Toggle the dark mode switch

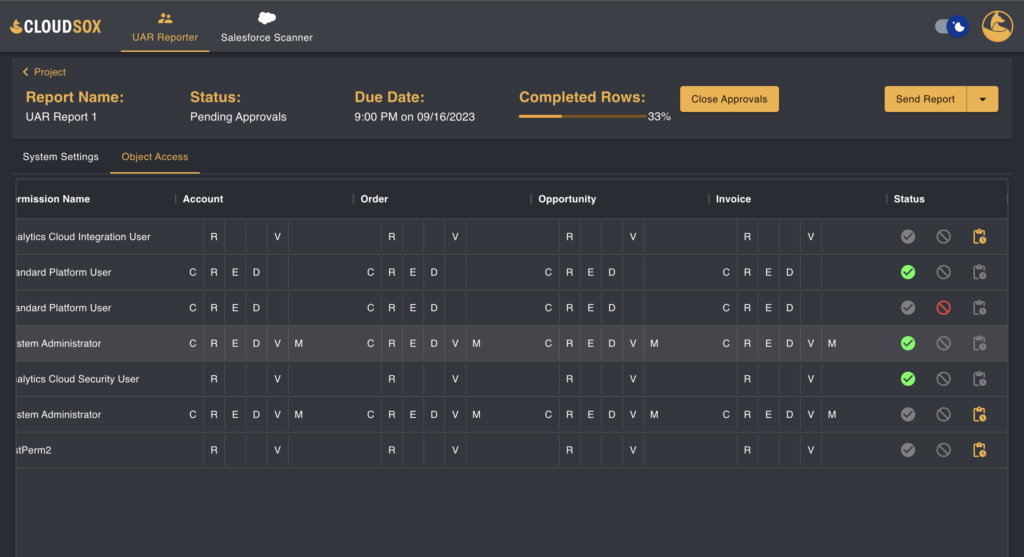tap(952, 27)
